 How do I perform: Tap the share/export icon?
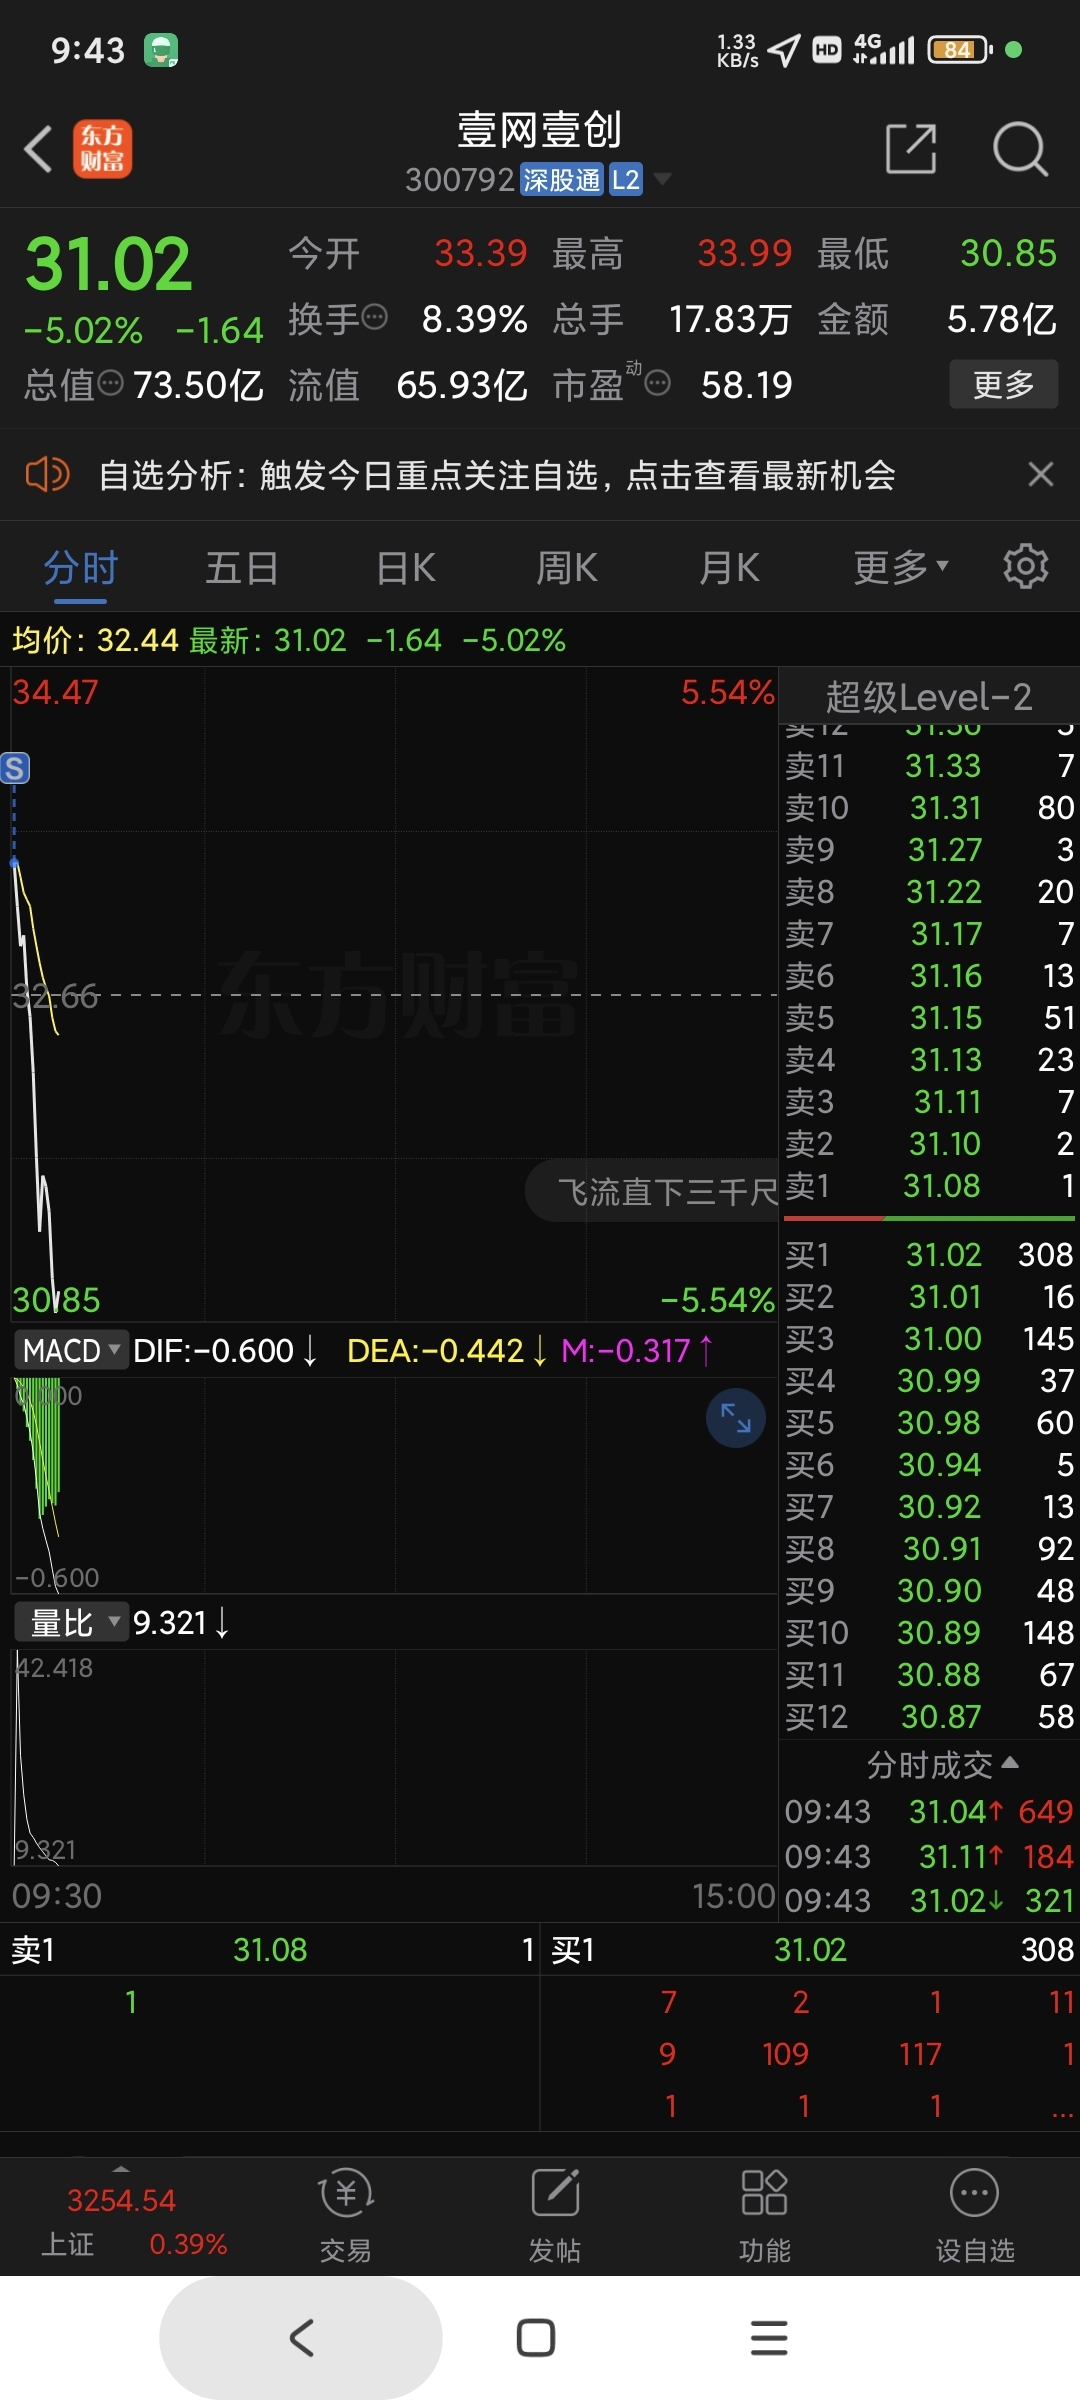coord(911,150)
